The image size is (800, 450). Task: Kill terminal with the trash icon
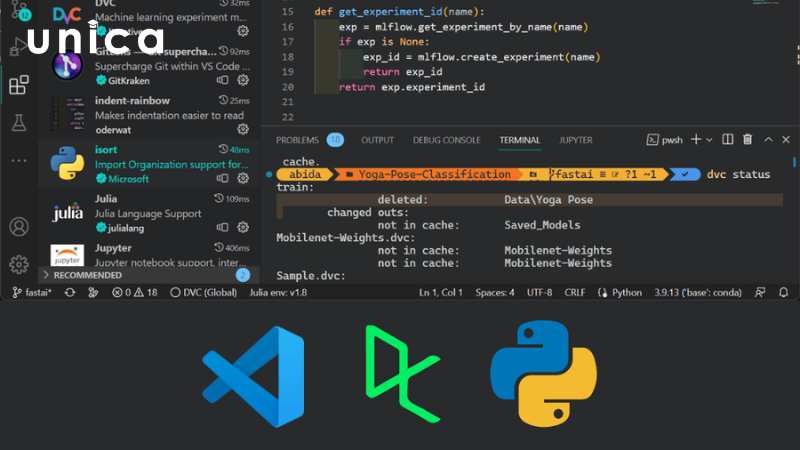[747, 139]
